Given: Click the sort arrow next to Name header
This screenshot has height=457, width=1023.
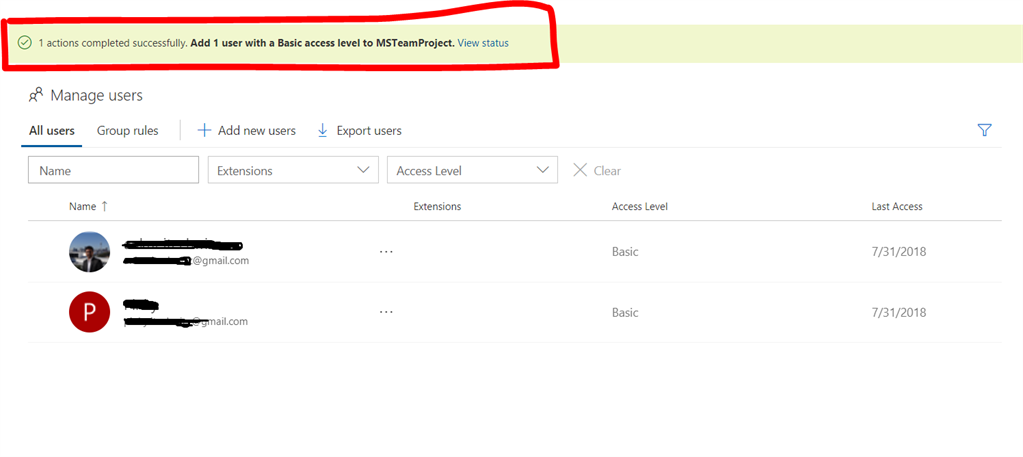Looking at the screenshot, I should point(104,206).
